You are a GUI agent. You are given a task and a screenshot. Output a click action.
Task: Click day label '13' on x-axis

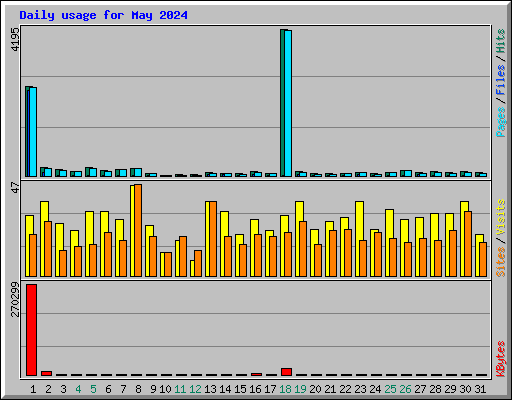(x=210, y=389)
